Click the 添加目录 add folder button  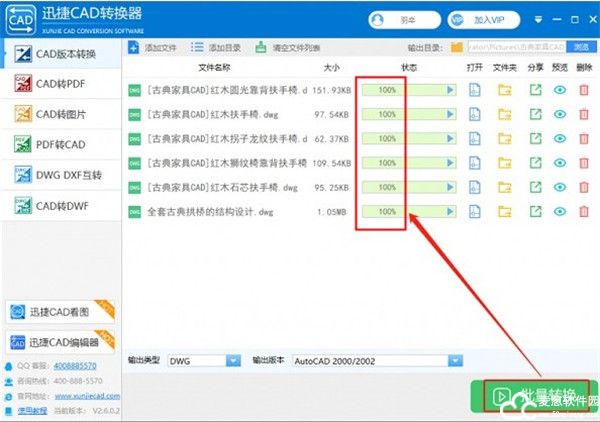[216, 48]
